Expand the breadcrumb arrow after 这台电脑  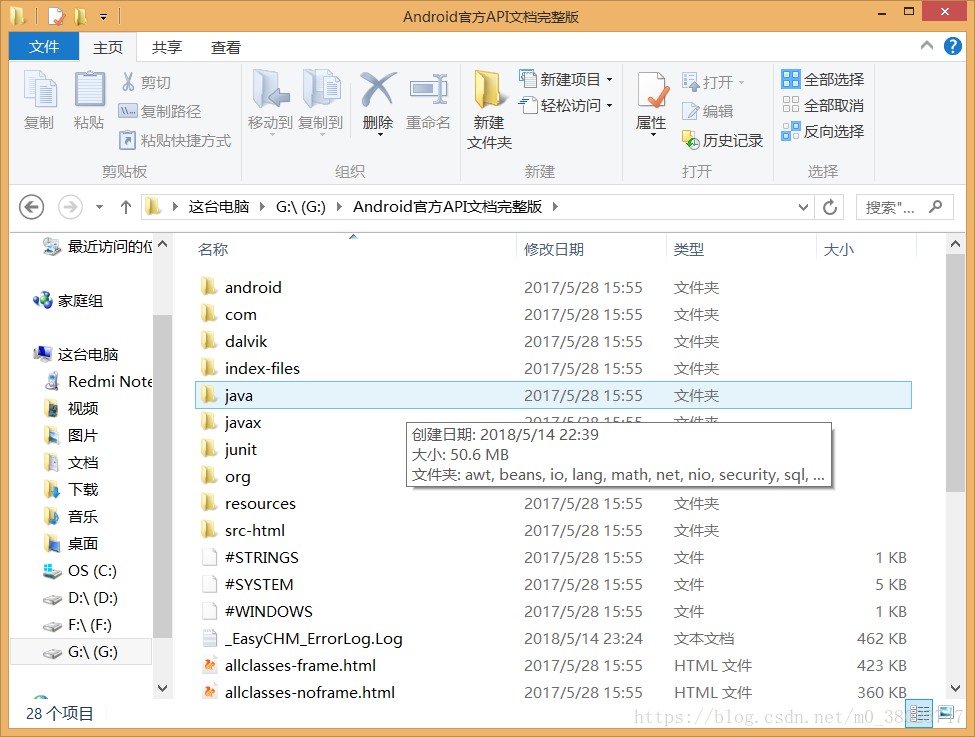tap(262, 206)
